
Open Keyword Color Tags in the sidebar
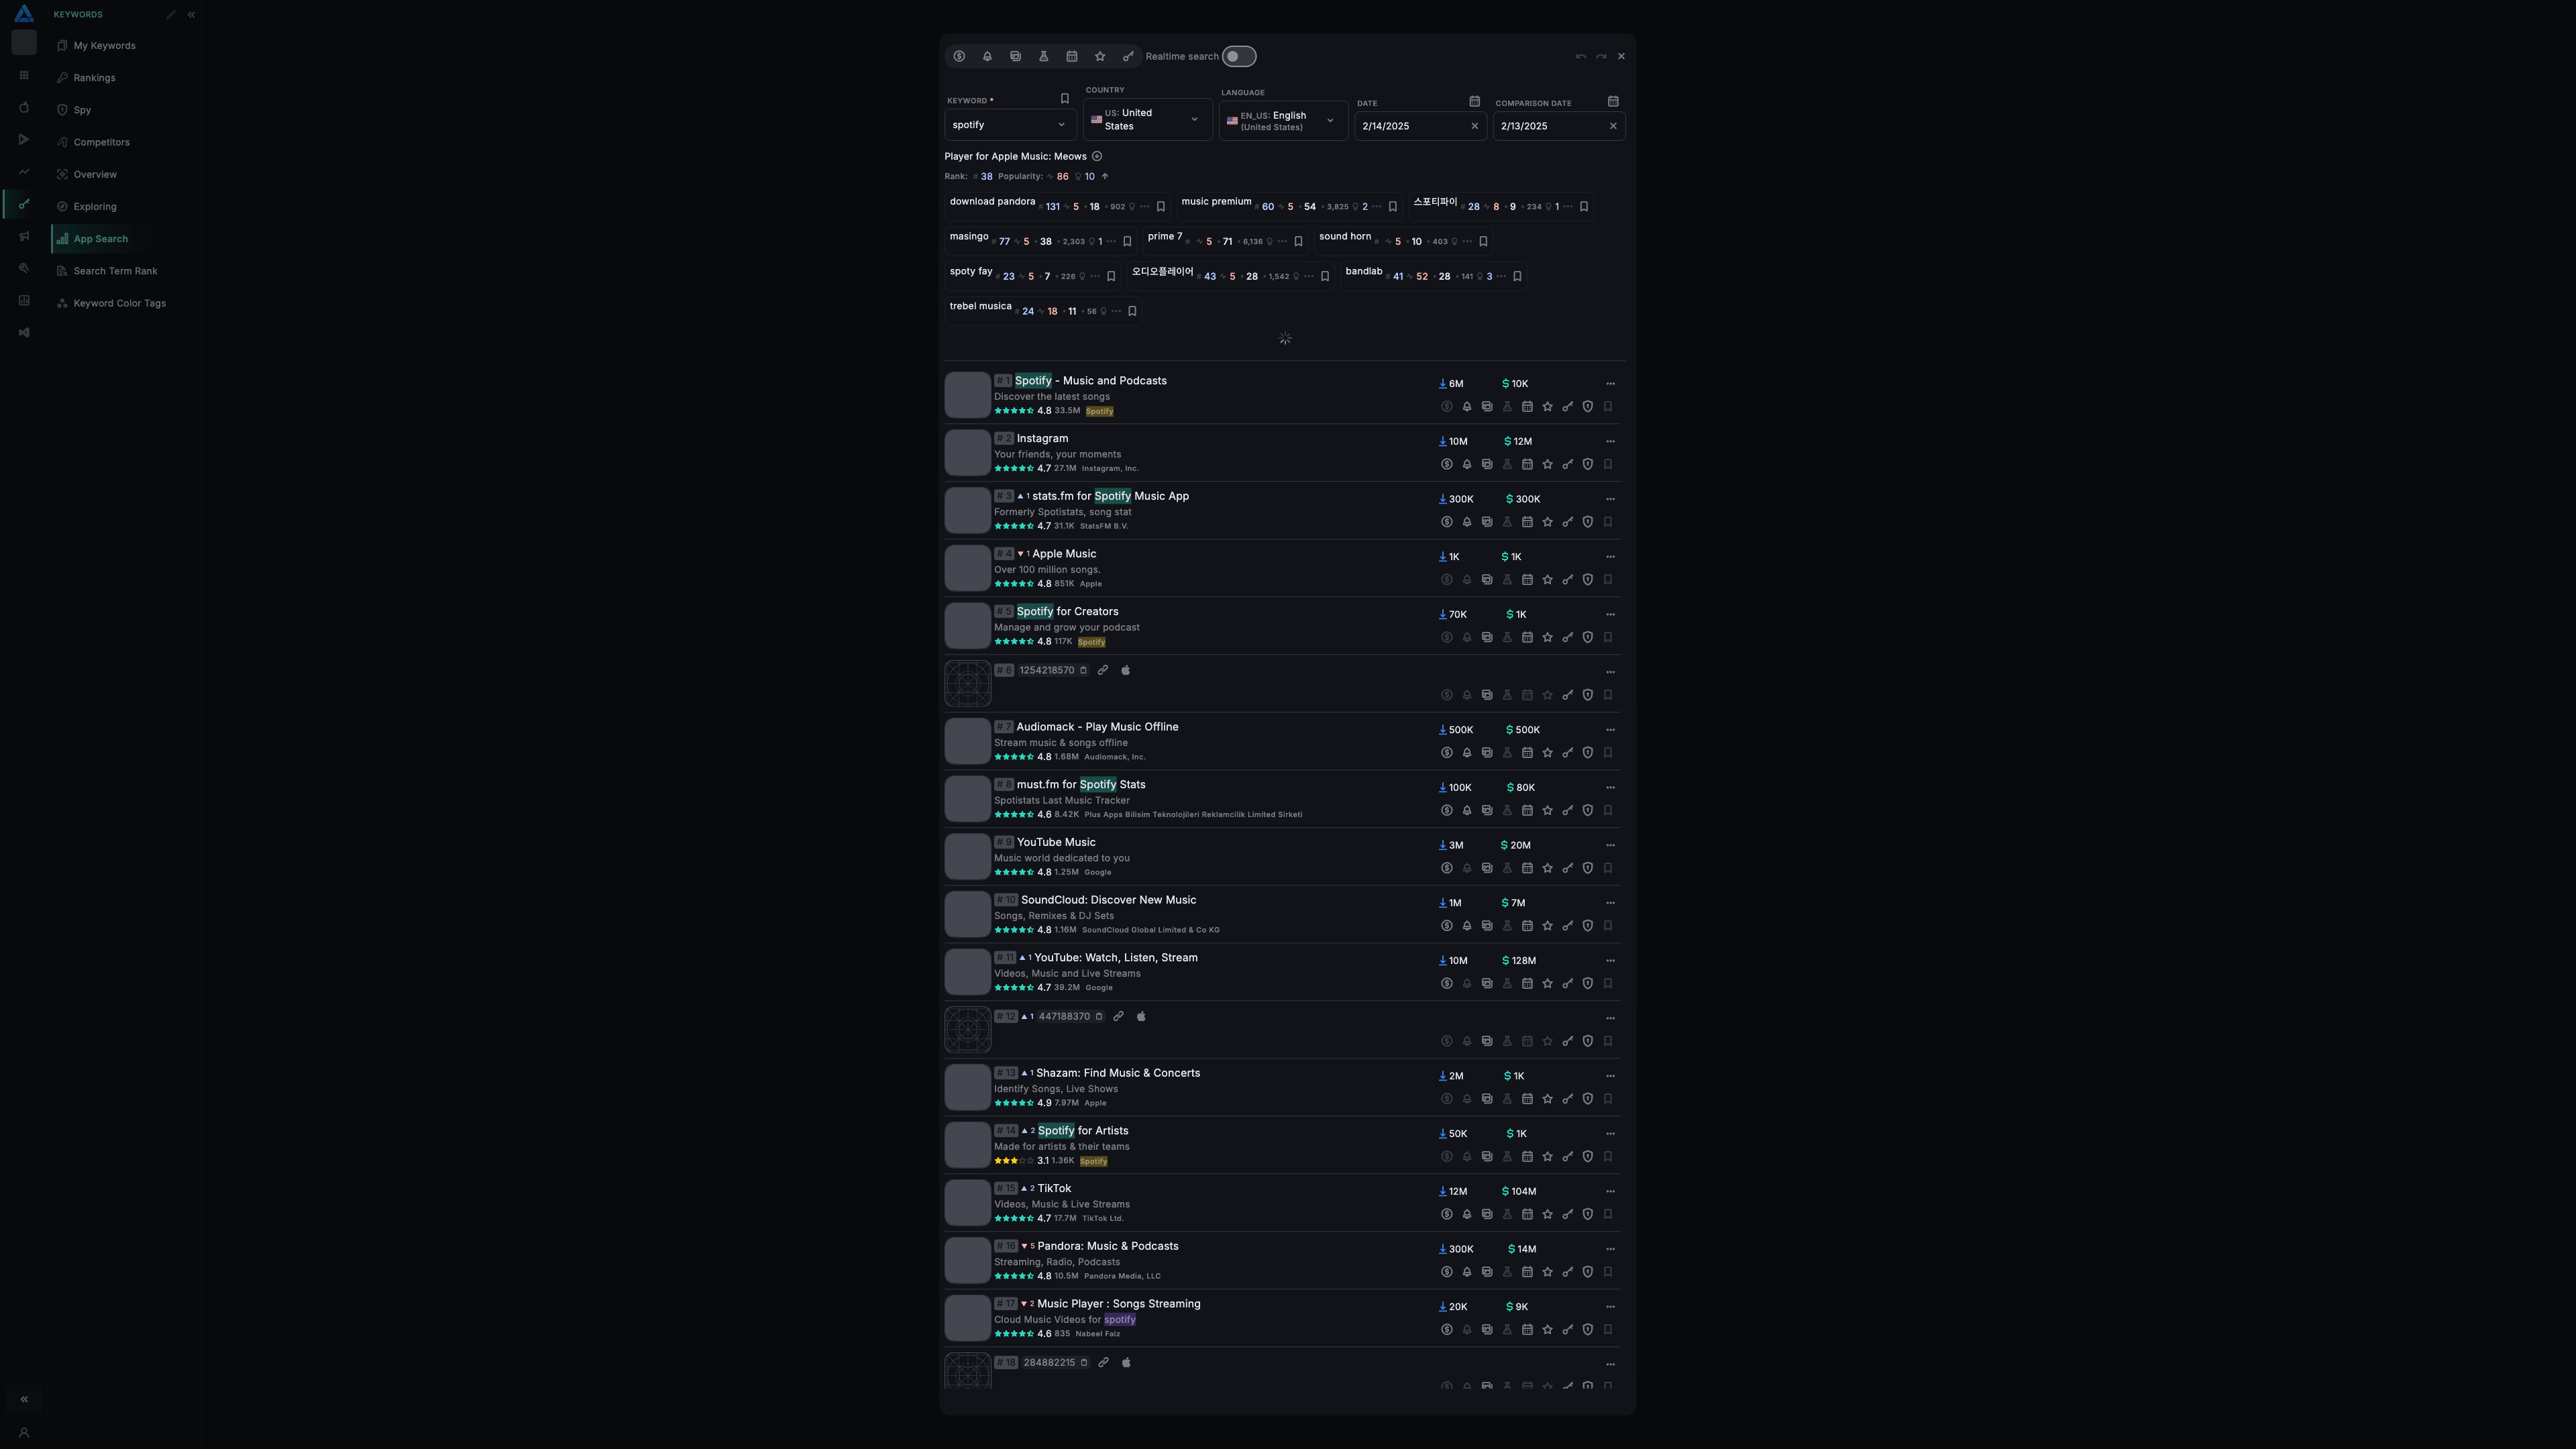pyautogui.click(x=119, y=303)
